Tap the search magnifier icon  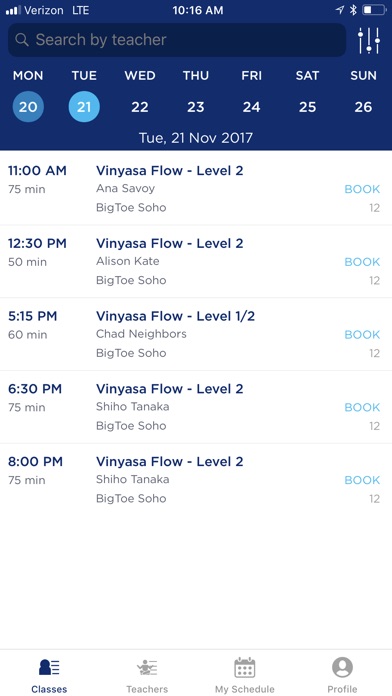click(x=21, y=40)
